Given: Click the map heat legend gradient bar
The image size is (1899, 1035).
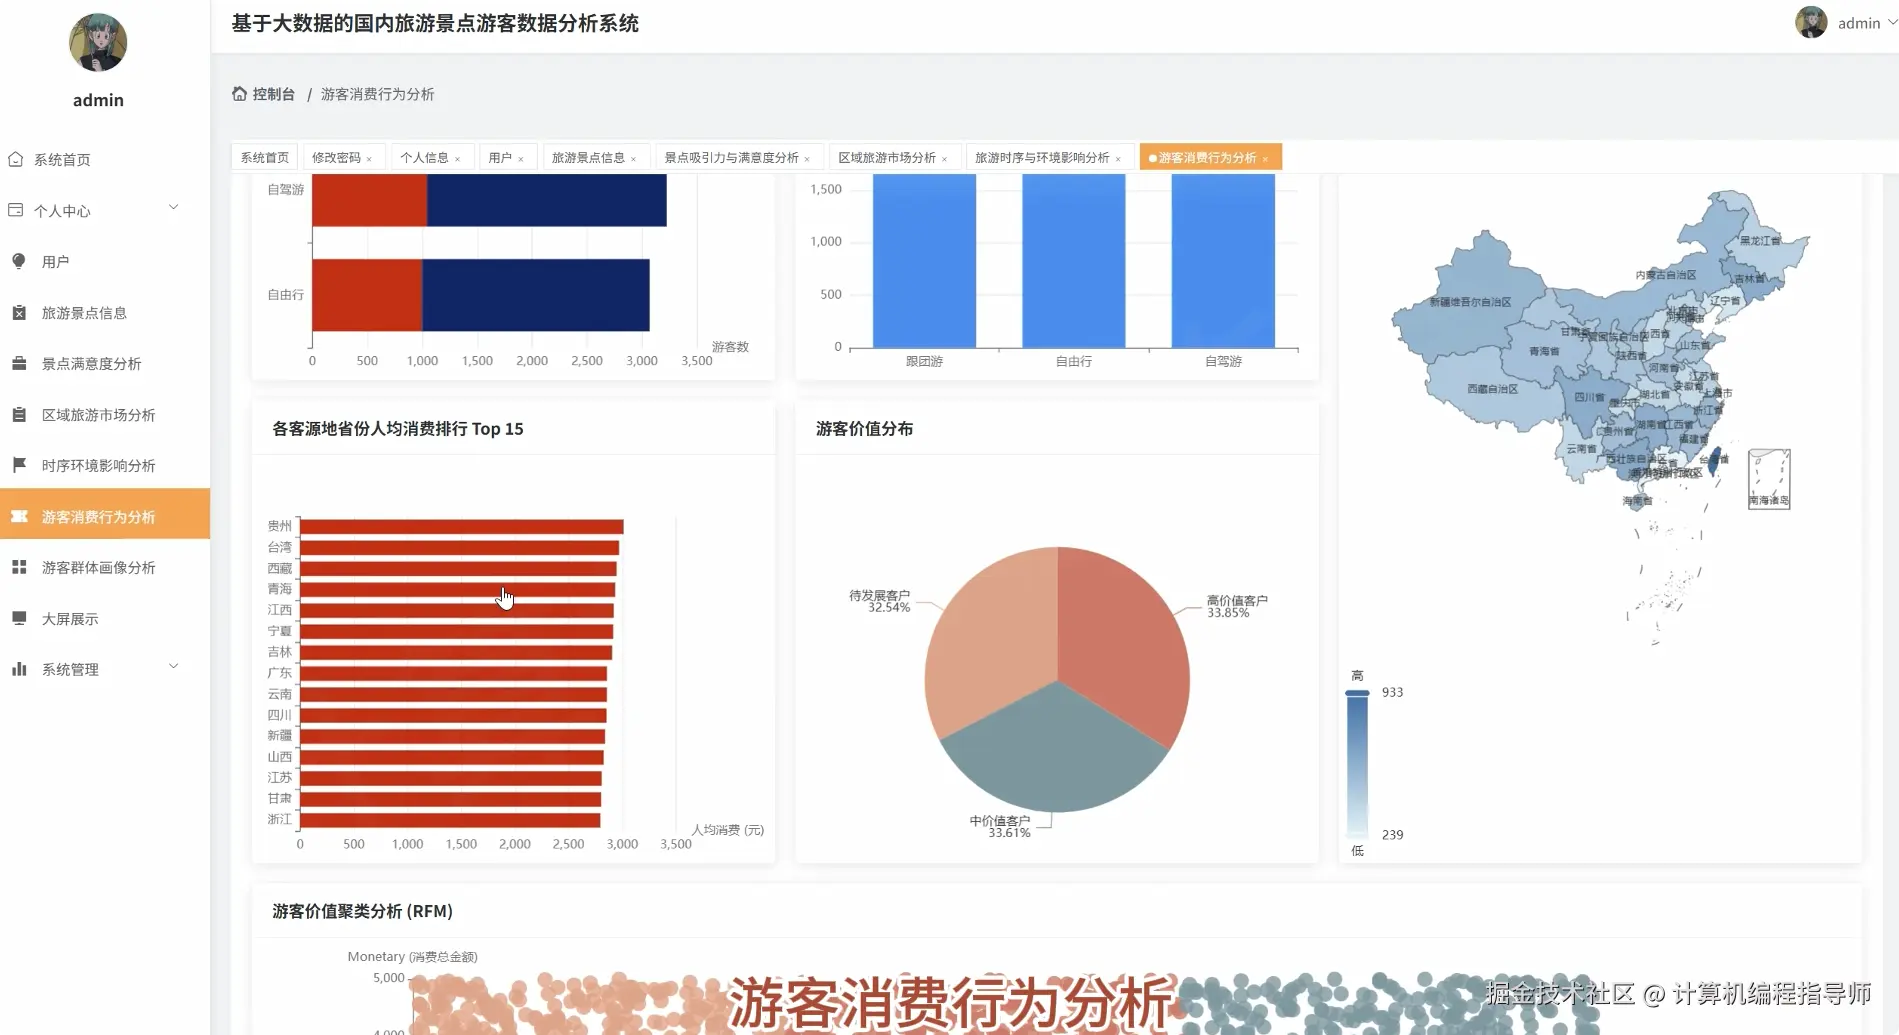Looking at the screenshot, I should [1357, 762].
